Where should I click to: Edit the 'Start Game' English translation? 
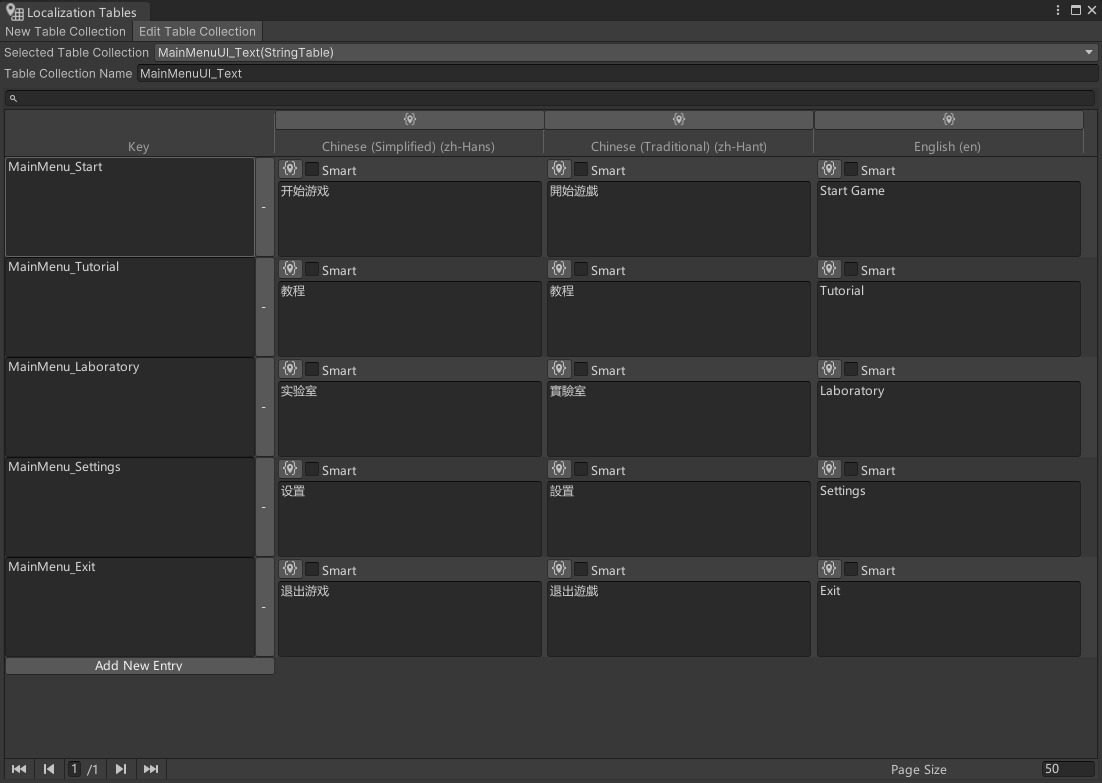(949, 219)
